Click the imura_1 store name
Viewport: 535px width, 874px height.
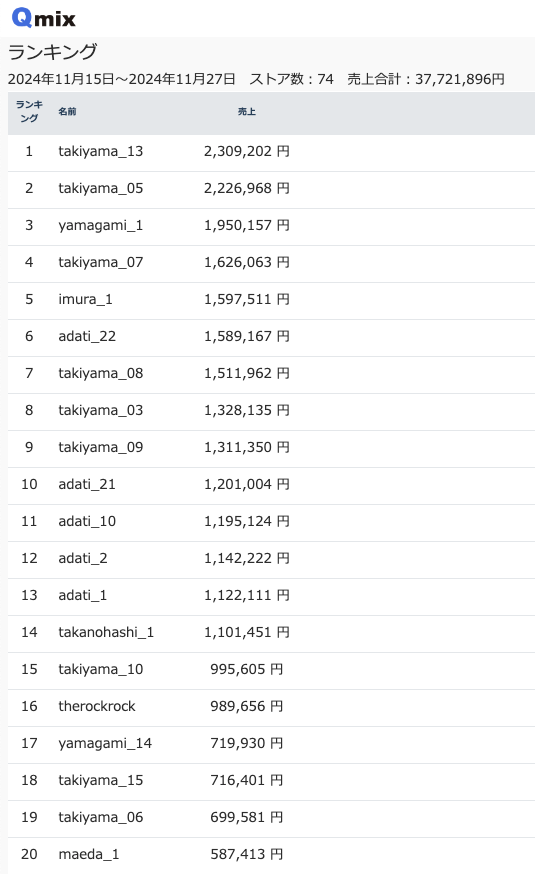pyautogui.click(x=85, y=299)
